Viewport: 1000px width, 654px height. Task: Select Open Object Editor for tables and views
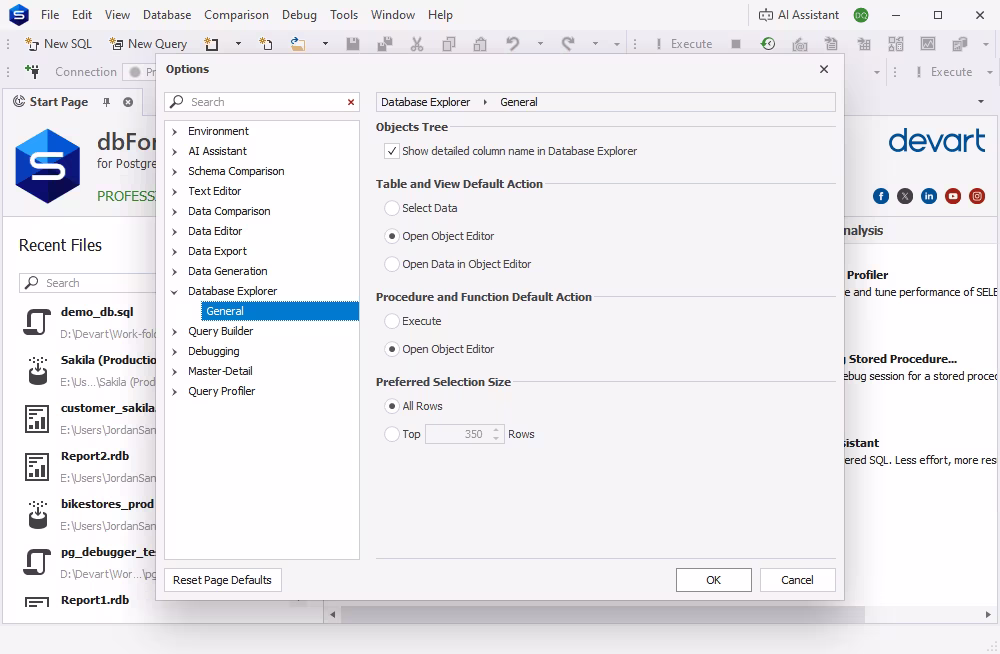click(x=392, y=236)
